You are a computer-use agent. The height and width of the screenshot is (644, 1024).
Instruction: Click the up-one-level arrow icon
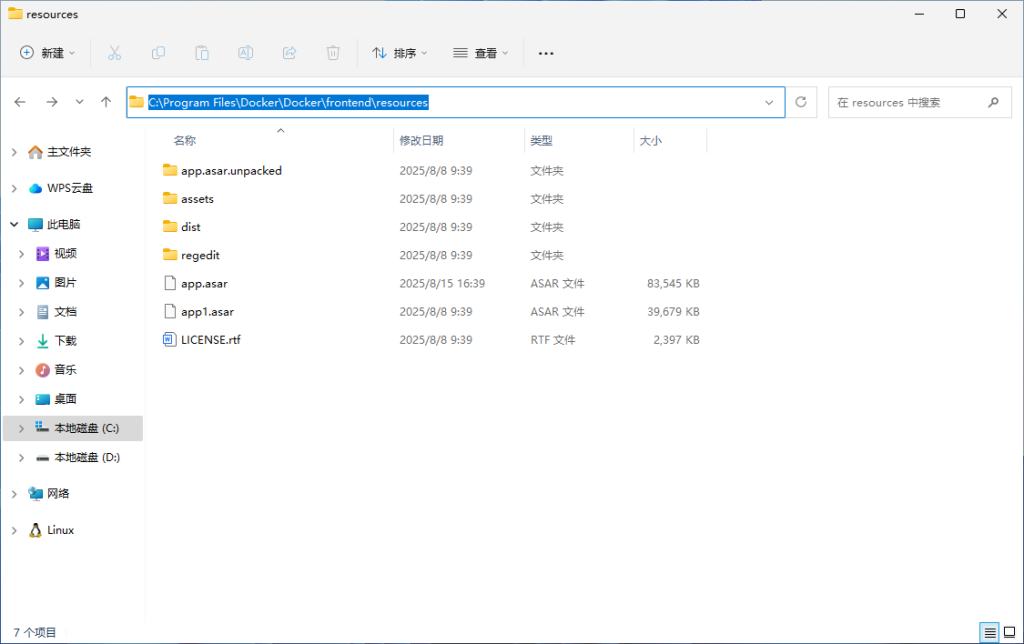pyautogui.click(x=106, y=101)
